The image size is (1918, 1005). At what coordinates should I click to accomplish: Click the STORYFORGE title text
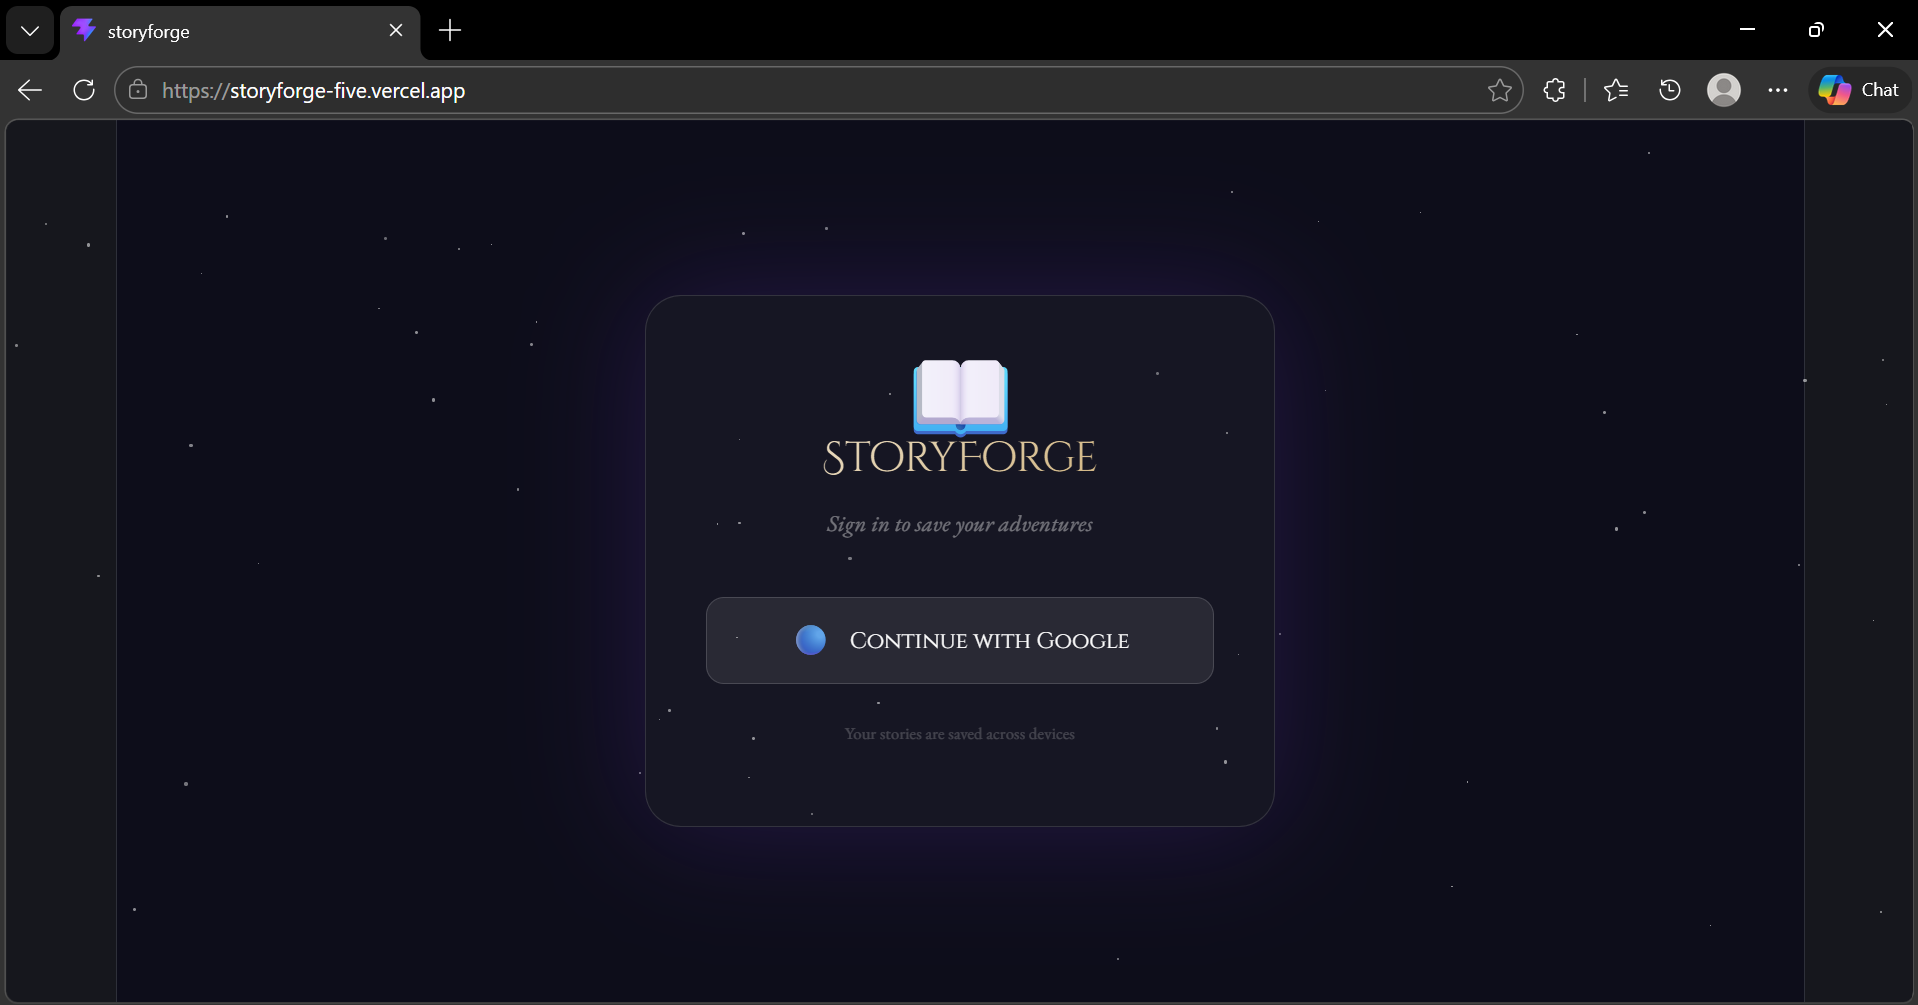pyautogui.click(x=960, y=457)
